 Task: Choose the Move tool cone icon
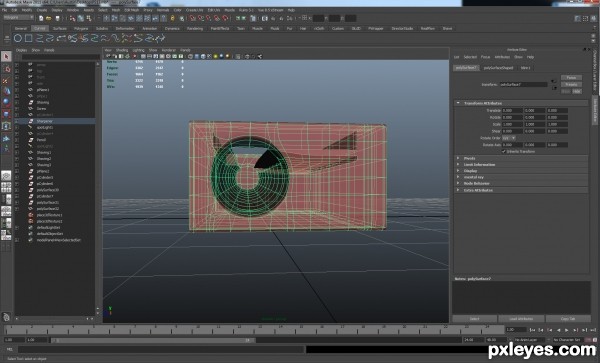point(6,91)
